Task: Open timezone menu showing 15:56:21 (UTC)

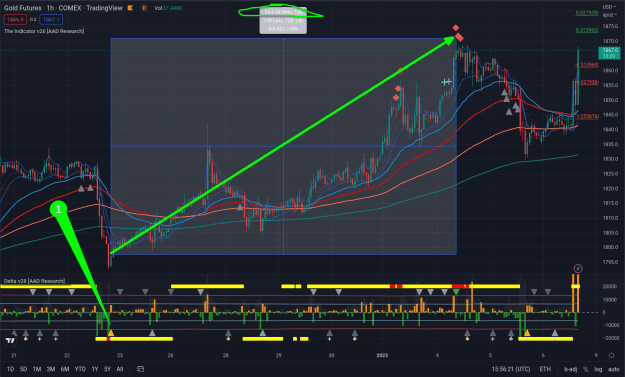Action: coord(511,369)
